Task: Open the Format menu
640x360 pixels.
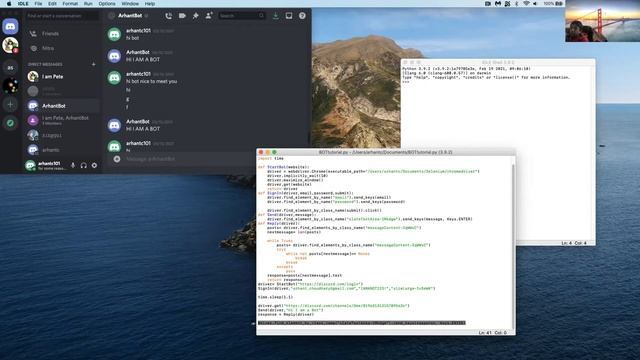Action: 70,4
